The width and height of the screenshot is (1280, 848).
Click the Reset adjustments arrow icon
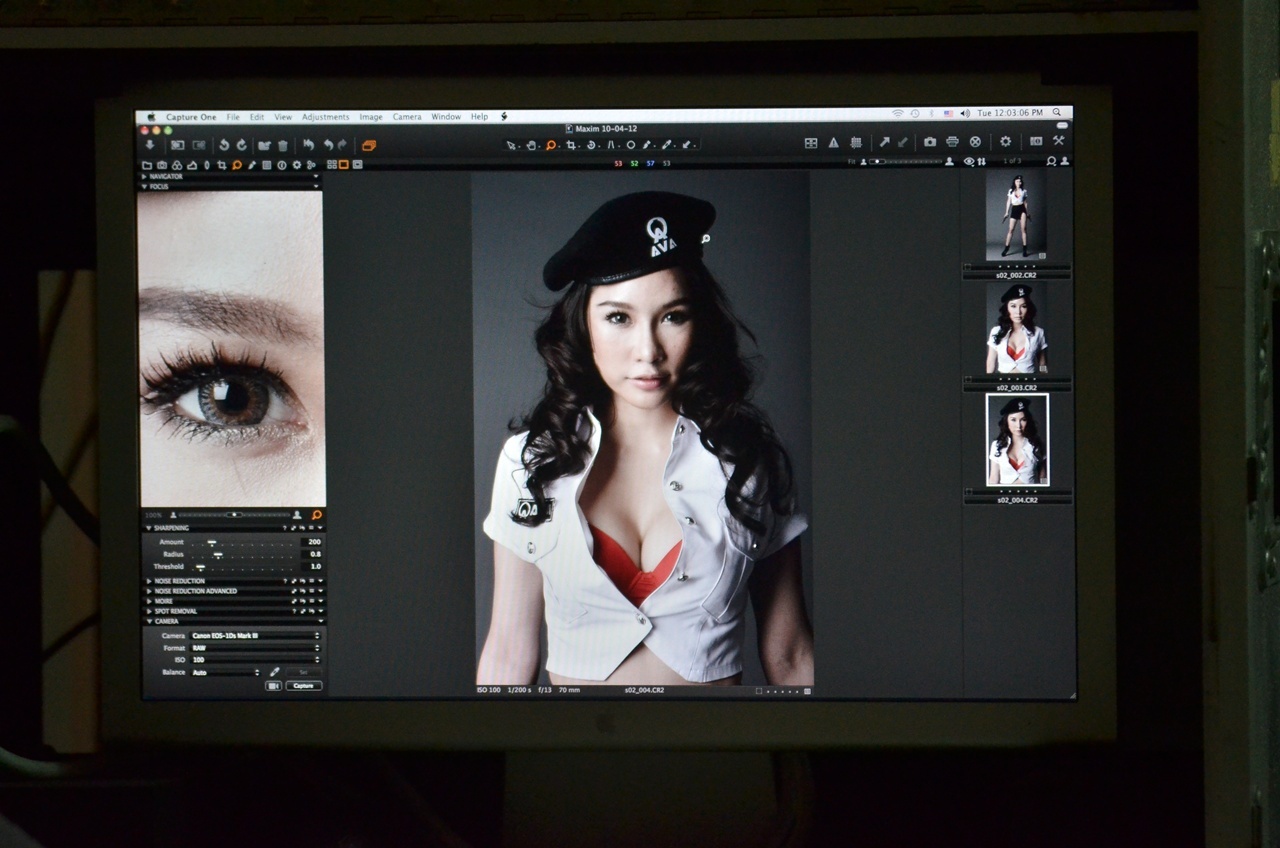pos(308,145)
